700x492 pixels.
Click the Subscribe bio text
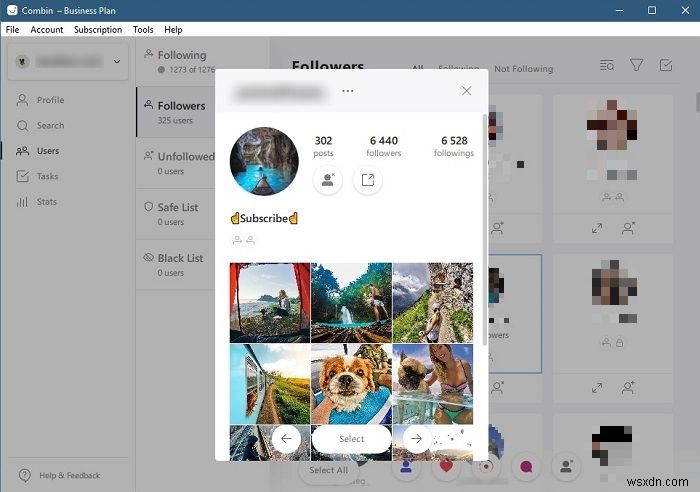click(x=264, y=218)
